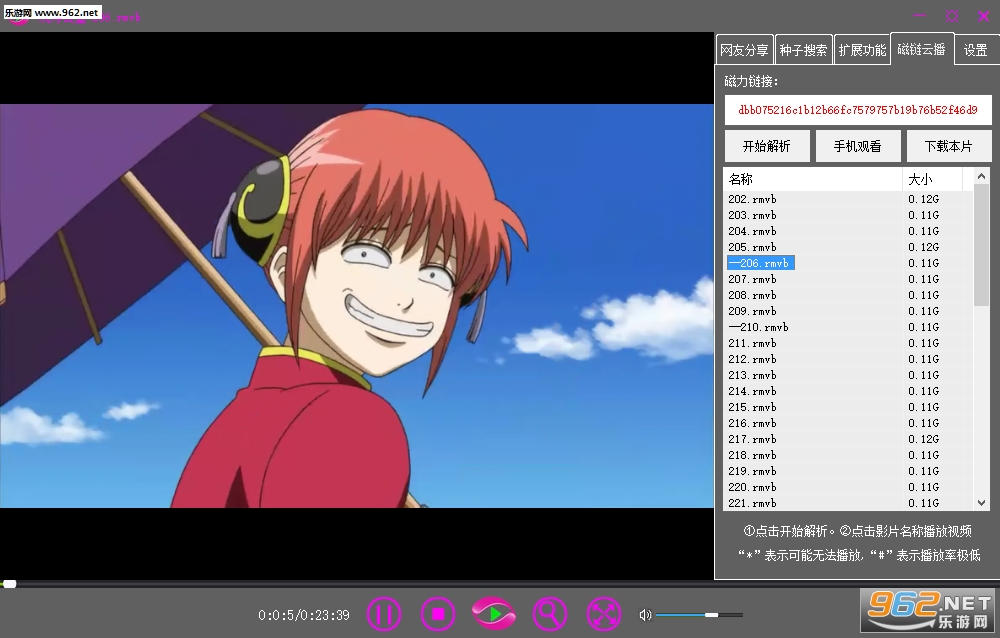This screenshot has height=638, width=1000.
Task: Open the magnifier search icon in control bar
Action: click(549, 614)
